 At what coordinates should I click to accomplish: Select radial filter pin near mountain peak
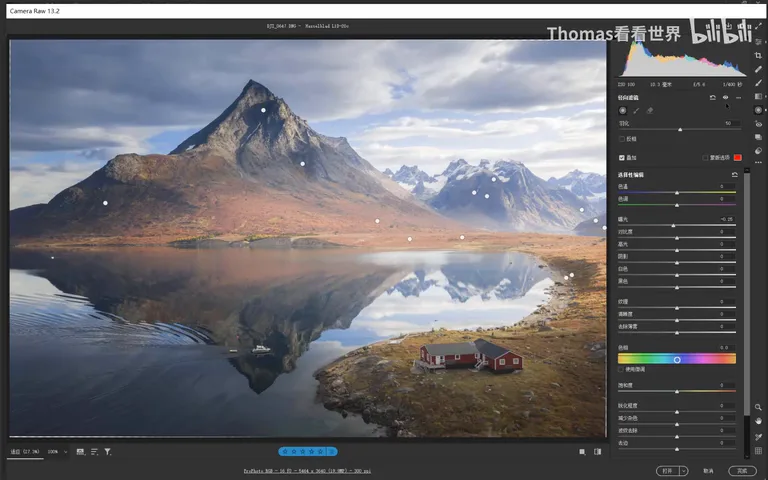[264, 110]
